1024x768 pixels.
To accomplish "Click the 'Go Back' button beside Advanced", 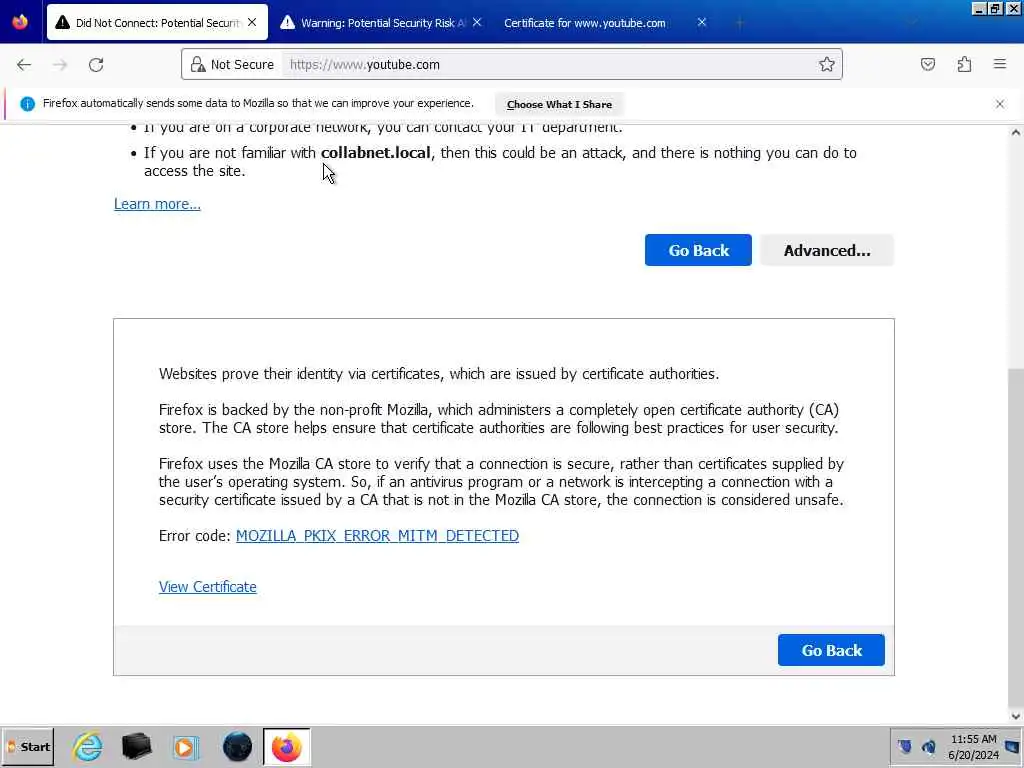I will point(698,250).
